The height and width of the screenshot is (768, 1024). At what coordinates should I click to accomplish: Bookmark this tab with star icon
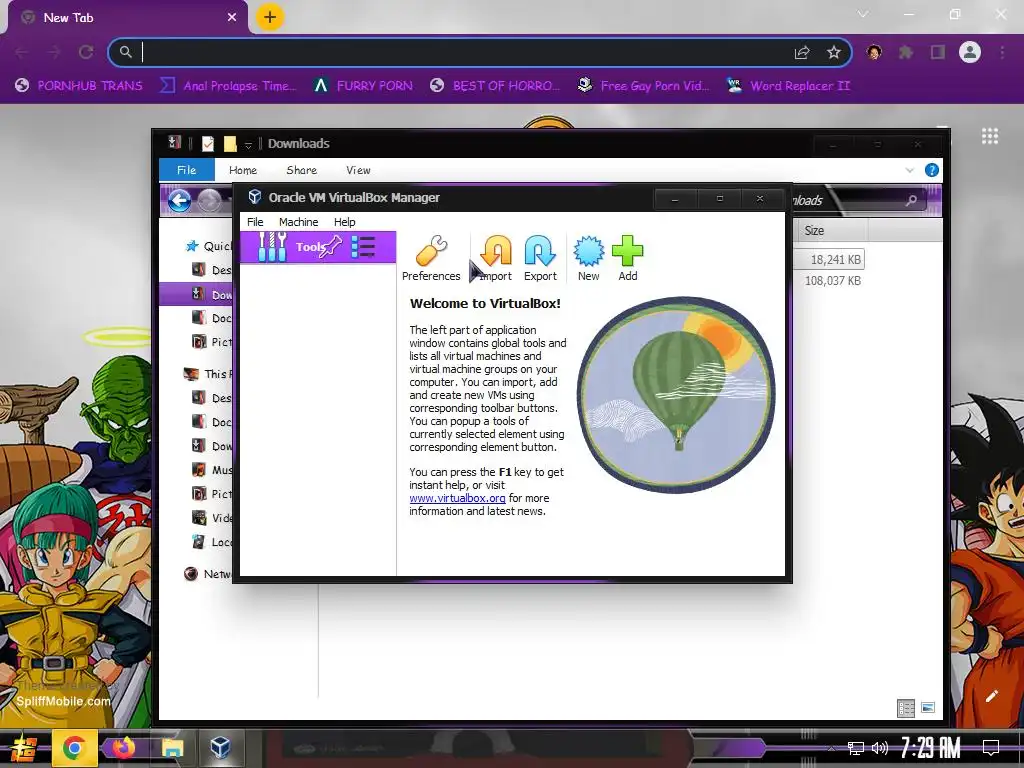click(833, 52)
